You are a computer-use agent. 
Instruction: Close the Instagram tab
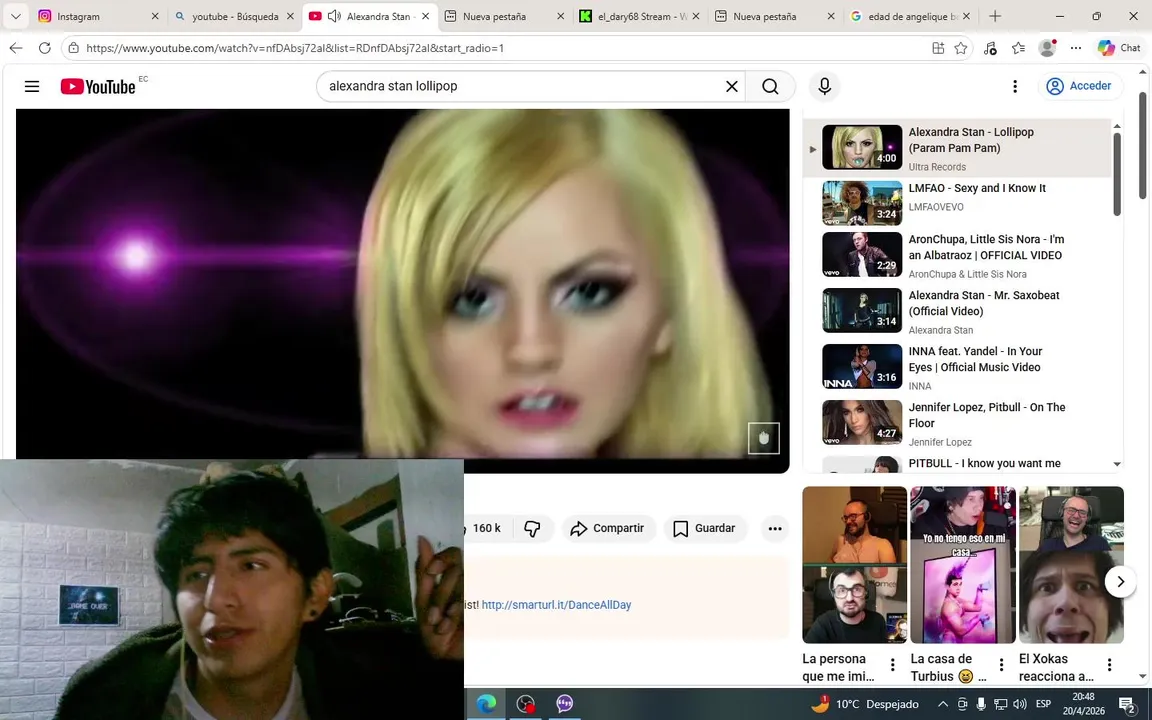pyautogui.click(x=155, y=16)
